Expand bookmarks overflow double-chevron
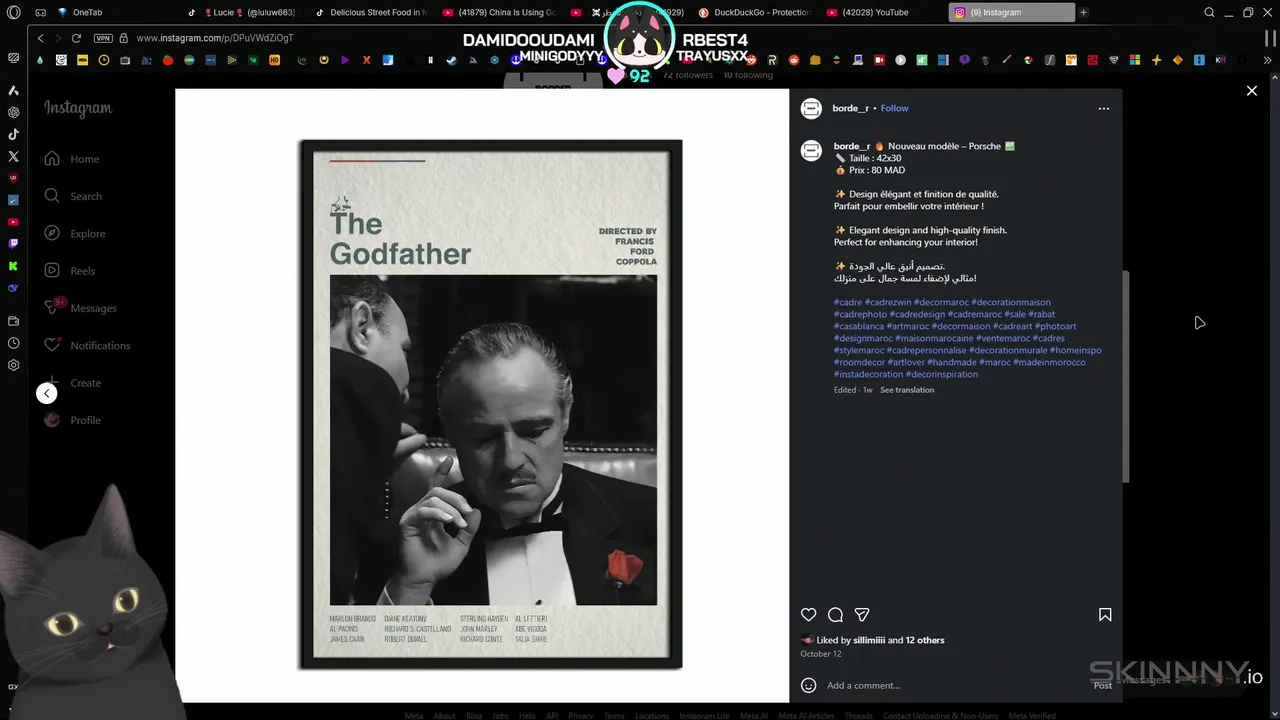Image resolution: width=1280 pixels, height=720 pixels. coord(1269,60)
